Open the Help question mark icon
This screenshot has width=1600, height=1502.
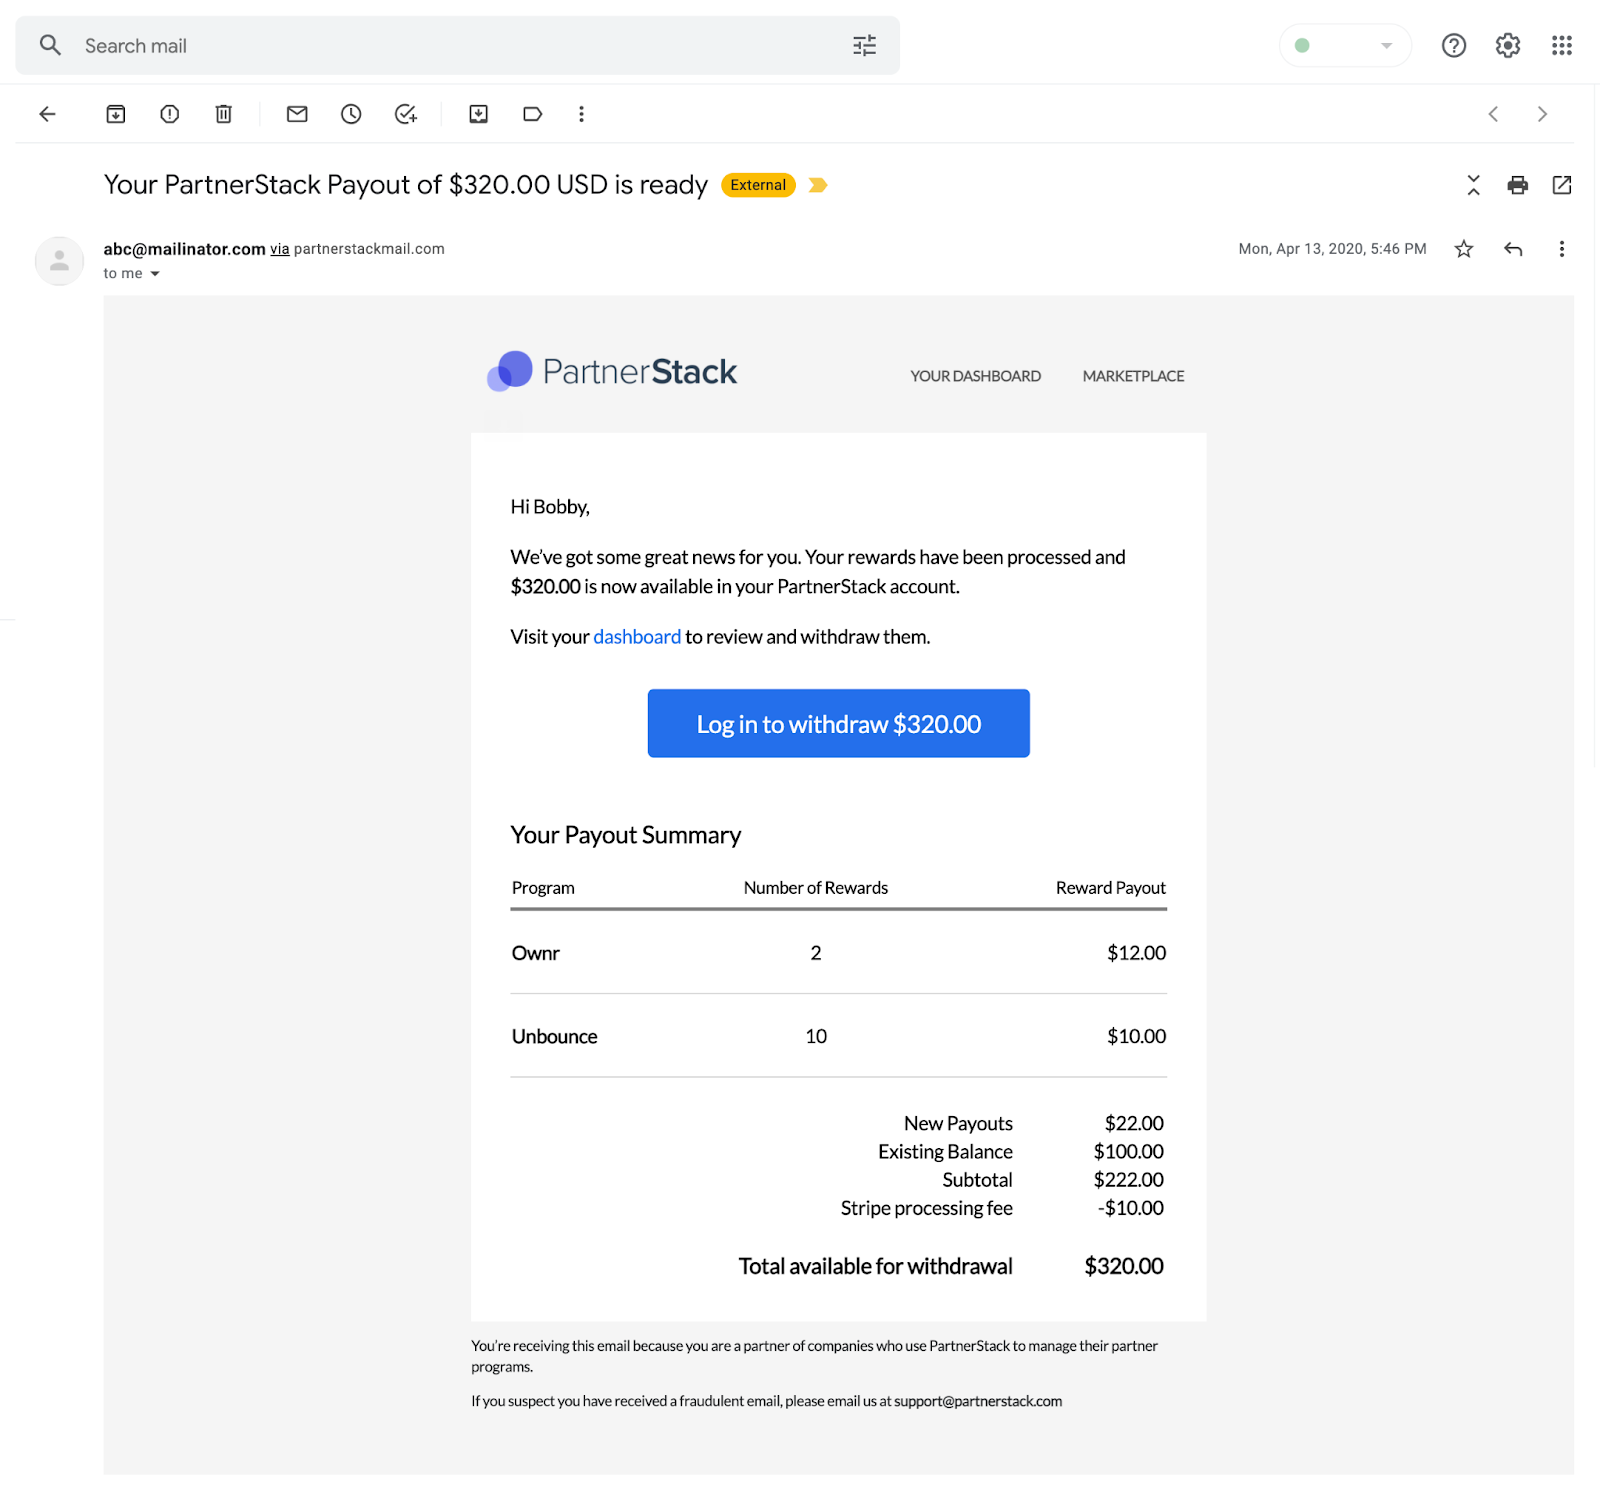click(1453, 45)
